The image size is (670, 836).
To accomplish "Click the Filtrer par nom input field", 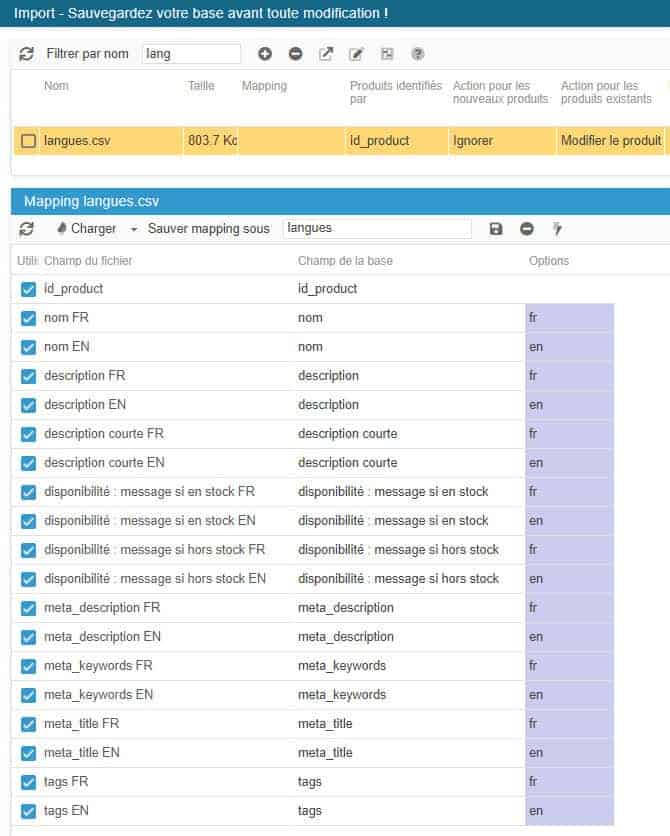I will (191, 54).
